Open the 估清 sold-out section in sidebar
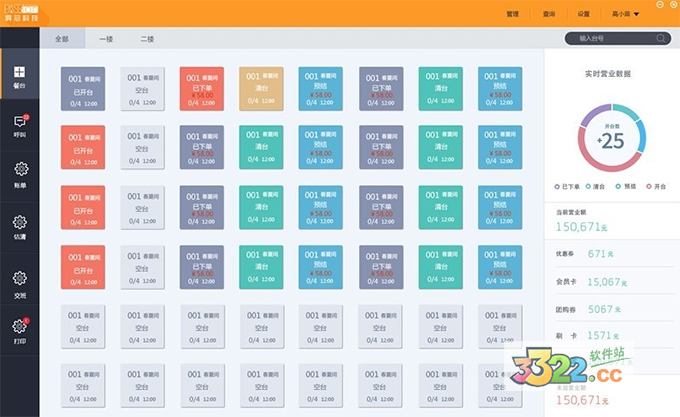The image size is (680, 417). (20, 227)
